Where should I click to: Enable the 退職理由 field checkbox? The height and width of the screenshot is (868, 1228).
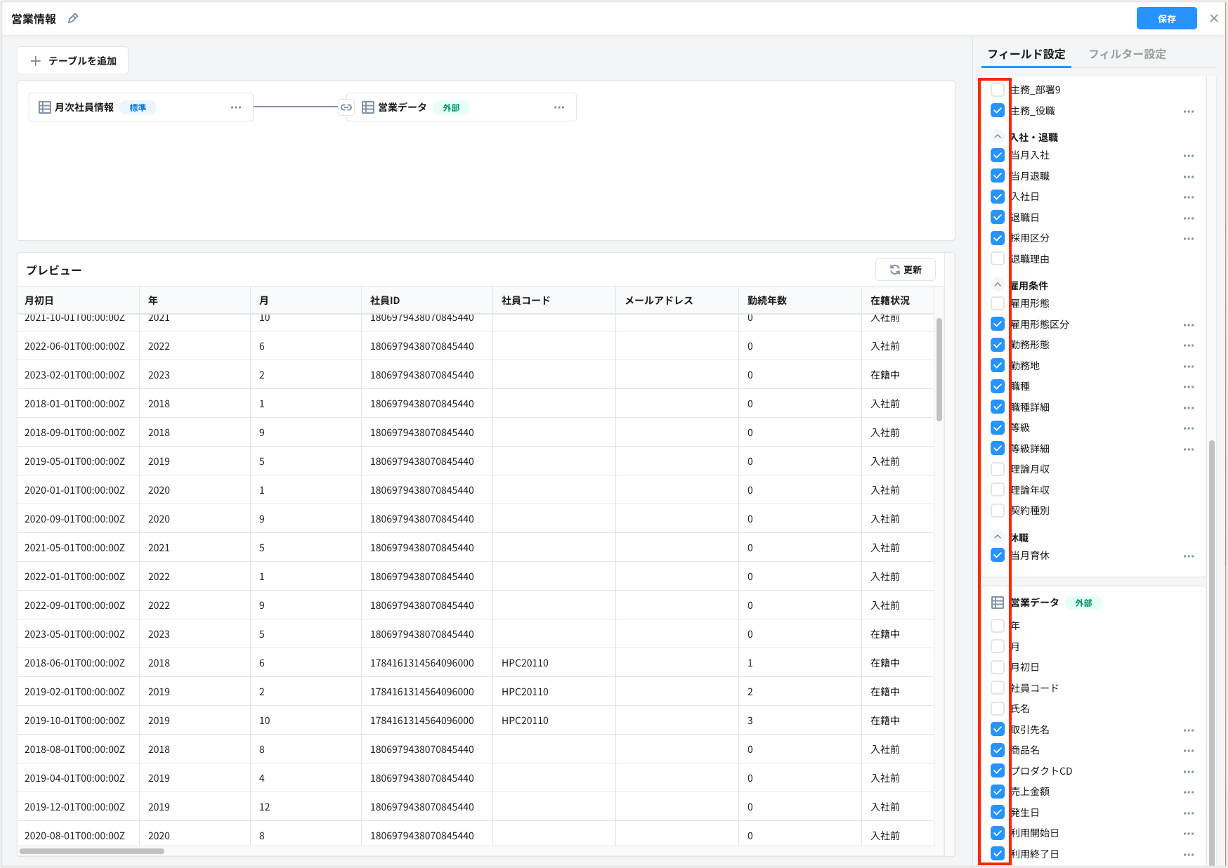coord(997,259)
